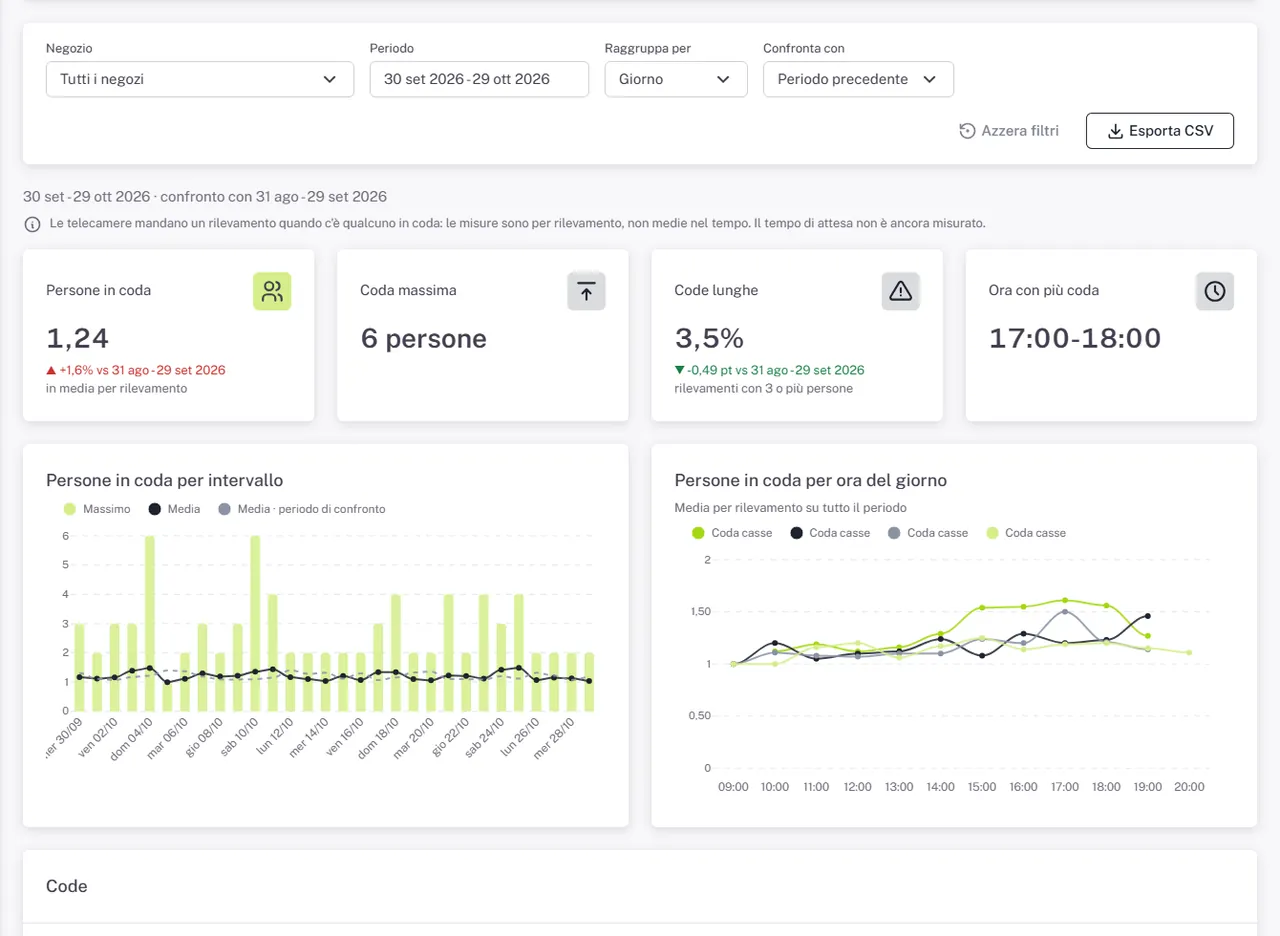Click the tall bar at dom 04/10
The height and width of the screenshot is (936, 1280).
(149, 624)
